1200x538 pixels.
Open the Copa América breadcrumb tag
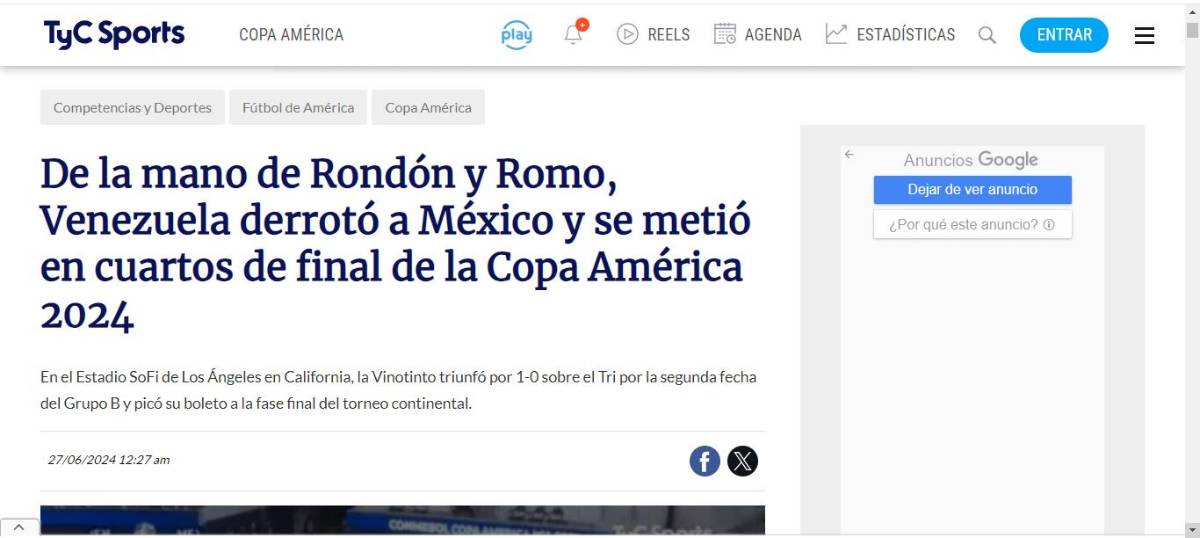pos(428,108)
